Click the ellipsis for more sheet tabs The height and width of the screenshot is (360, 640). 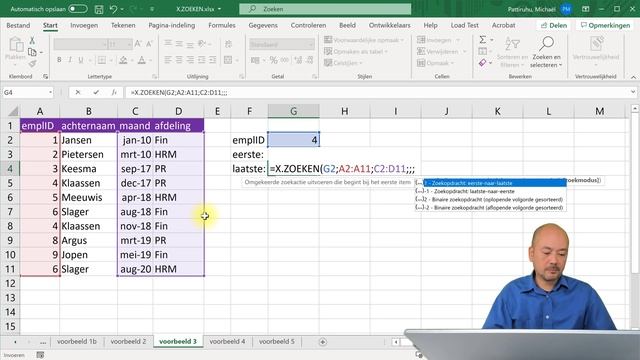pyautogui.click(x=43, y=342)
